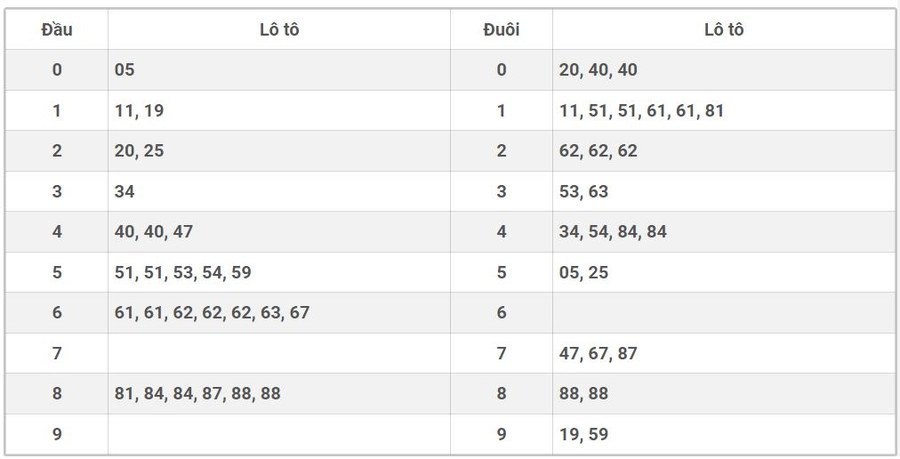The height and width of the screenshot is (459, 900).
Task: Click the "Đuôi" column header
Action: pyautogui.click(x=501, y=30)
